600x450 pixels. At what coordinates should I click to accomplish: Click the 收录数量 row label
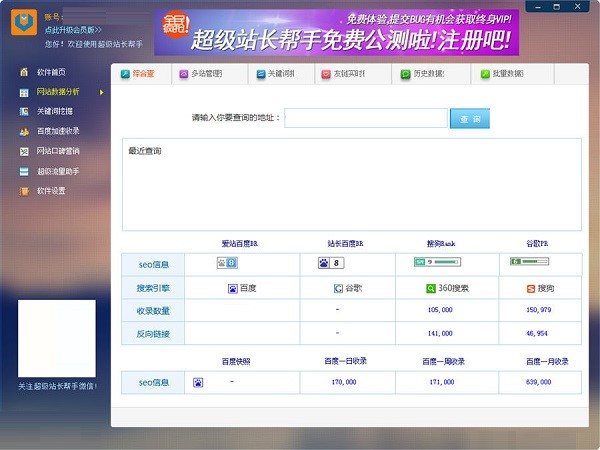[x=153, y=311]
